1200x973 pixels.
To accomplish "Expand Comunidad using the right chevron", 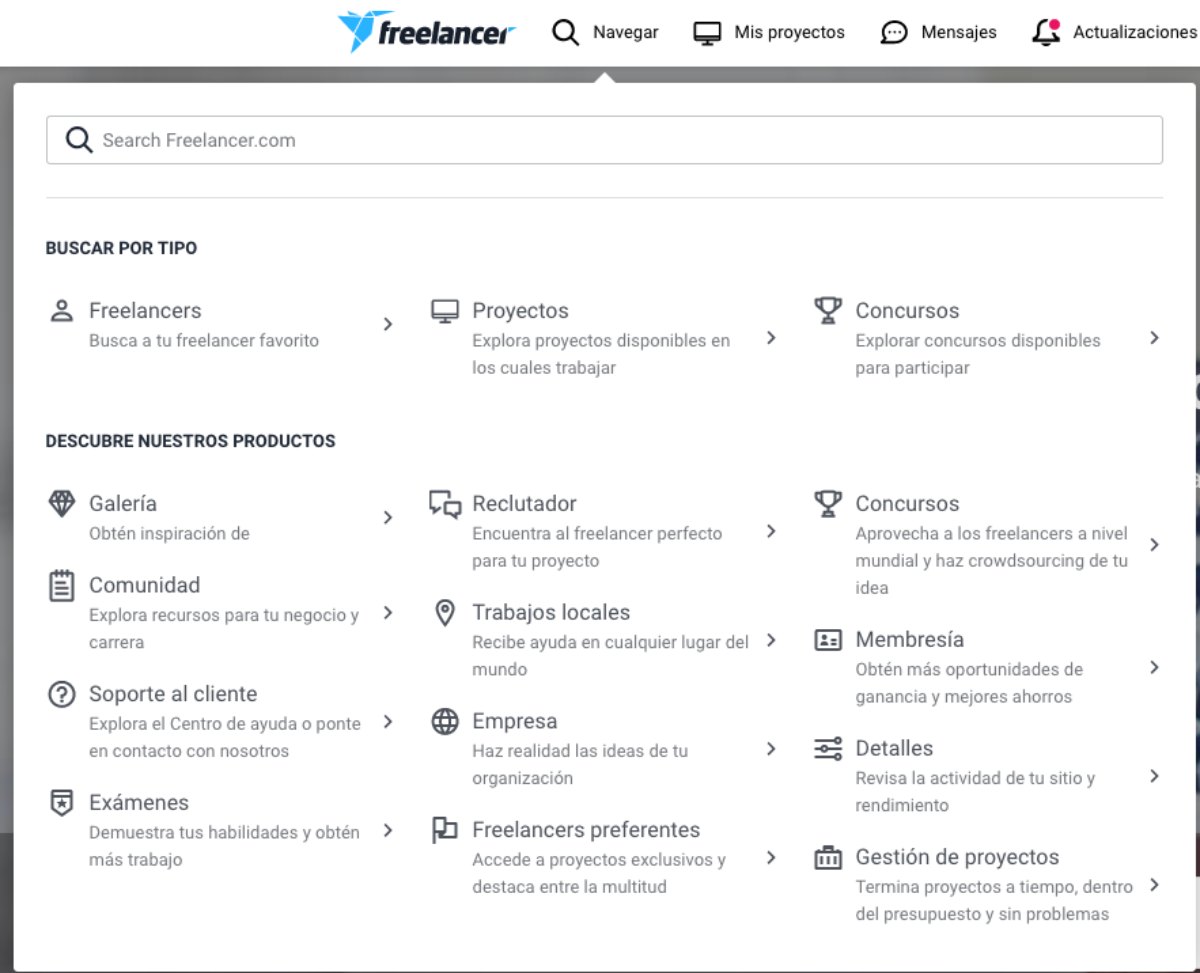I will (388, 613).
